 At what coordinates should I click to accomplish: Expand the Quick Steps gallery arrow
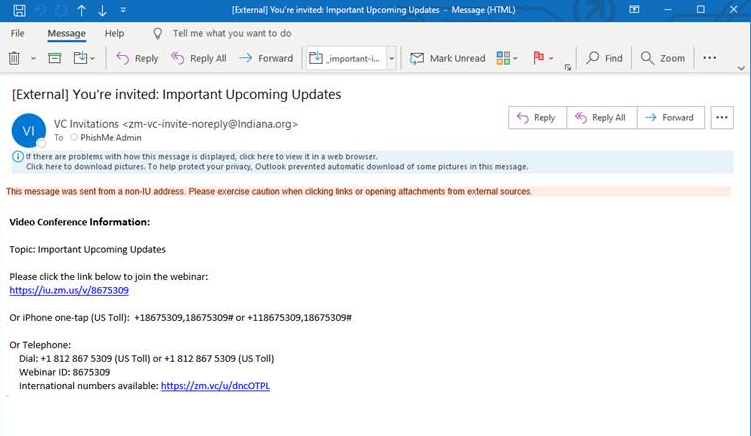[392, 58]
